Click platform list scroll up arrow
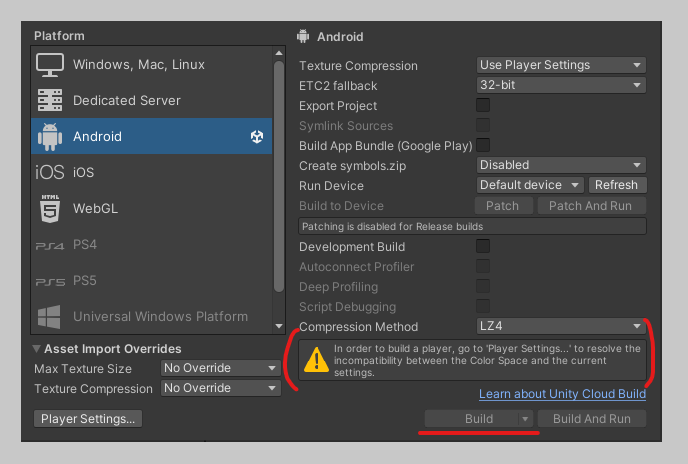The image size is (688, 464). tap(279, 53)
